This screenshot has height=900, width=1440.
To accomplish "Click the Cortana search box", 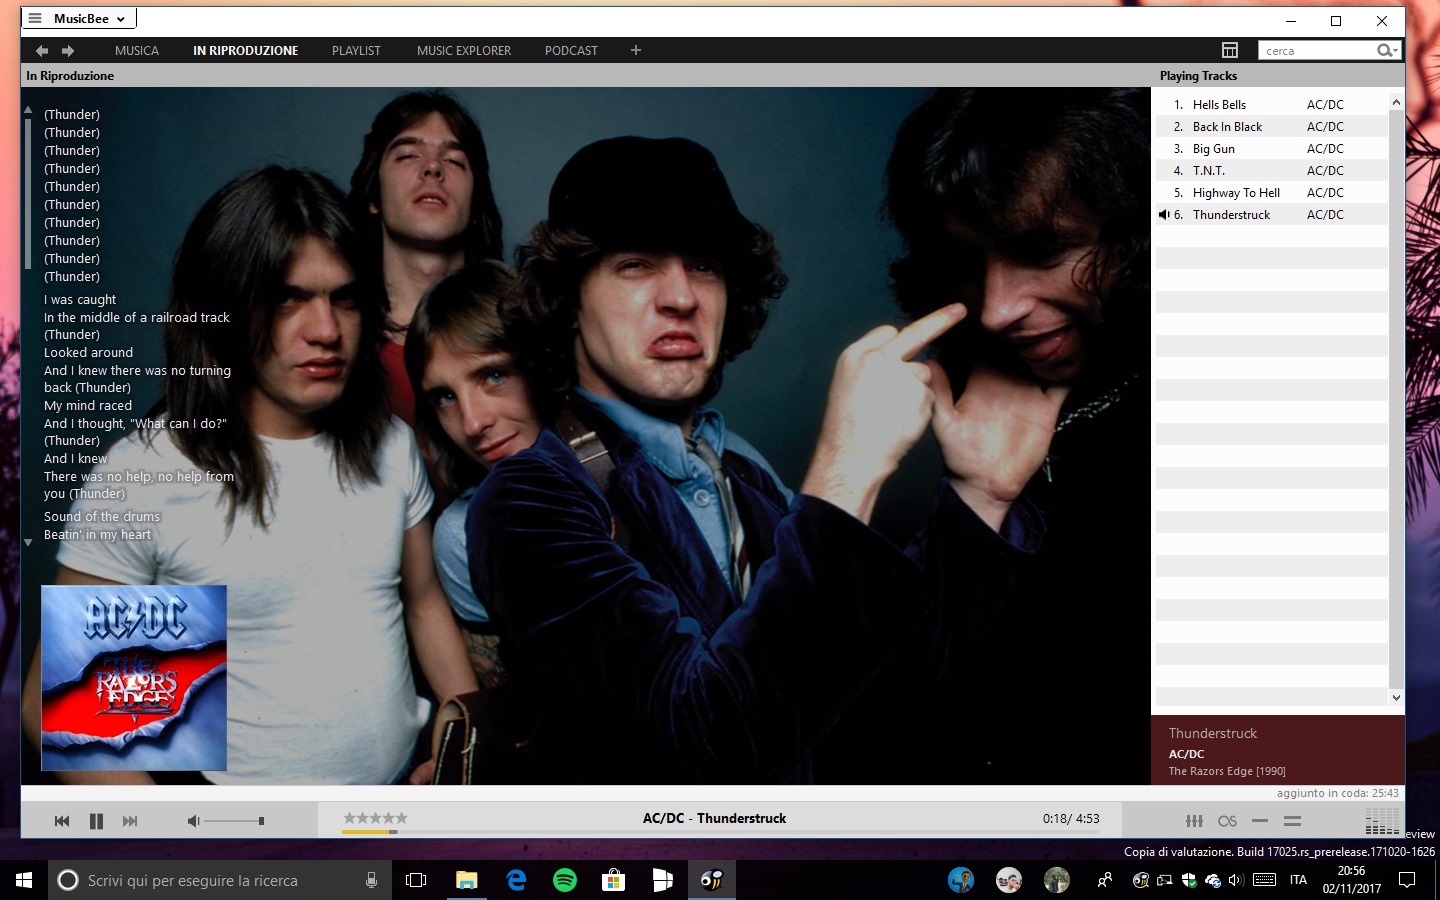I will tap(220, 880).
